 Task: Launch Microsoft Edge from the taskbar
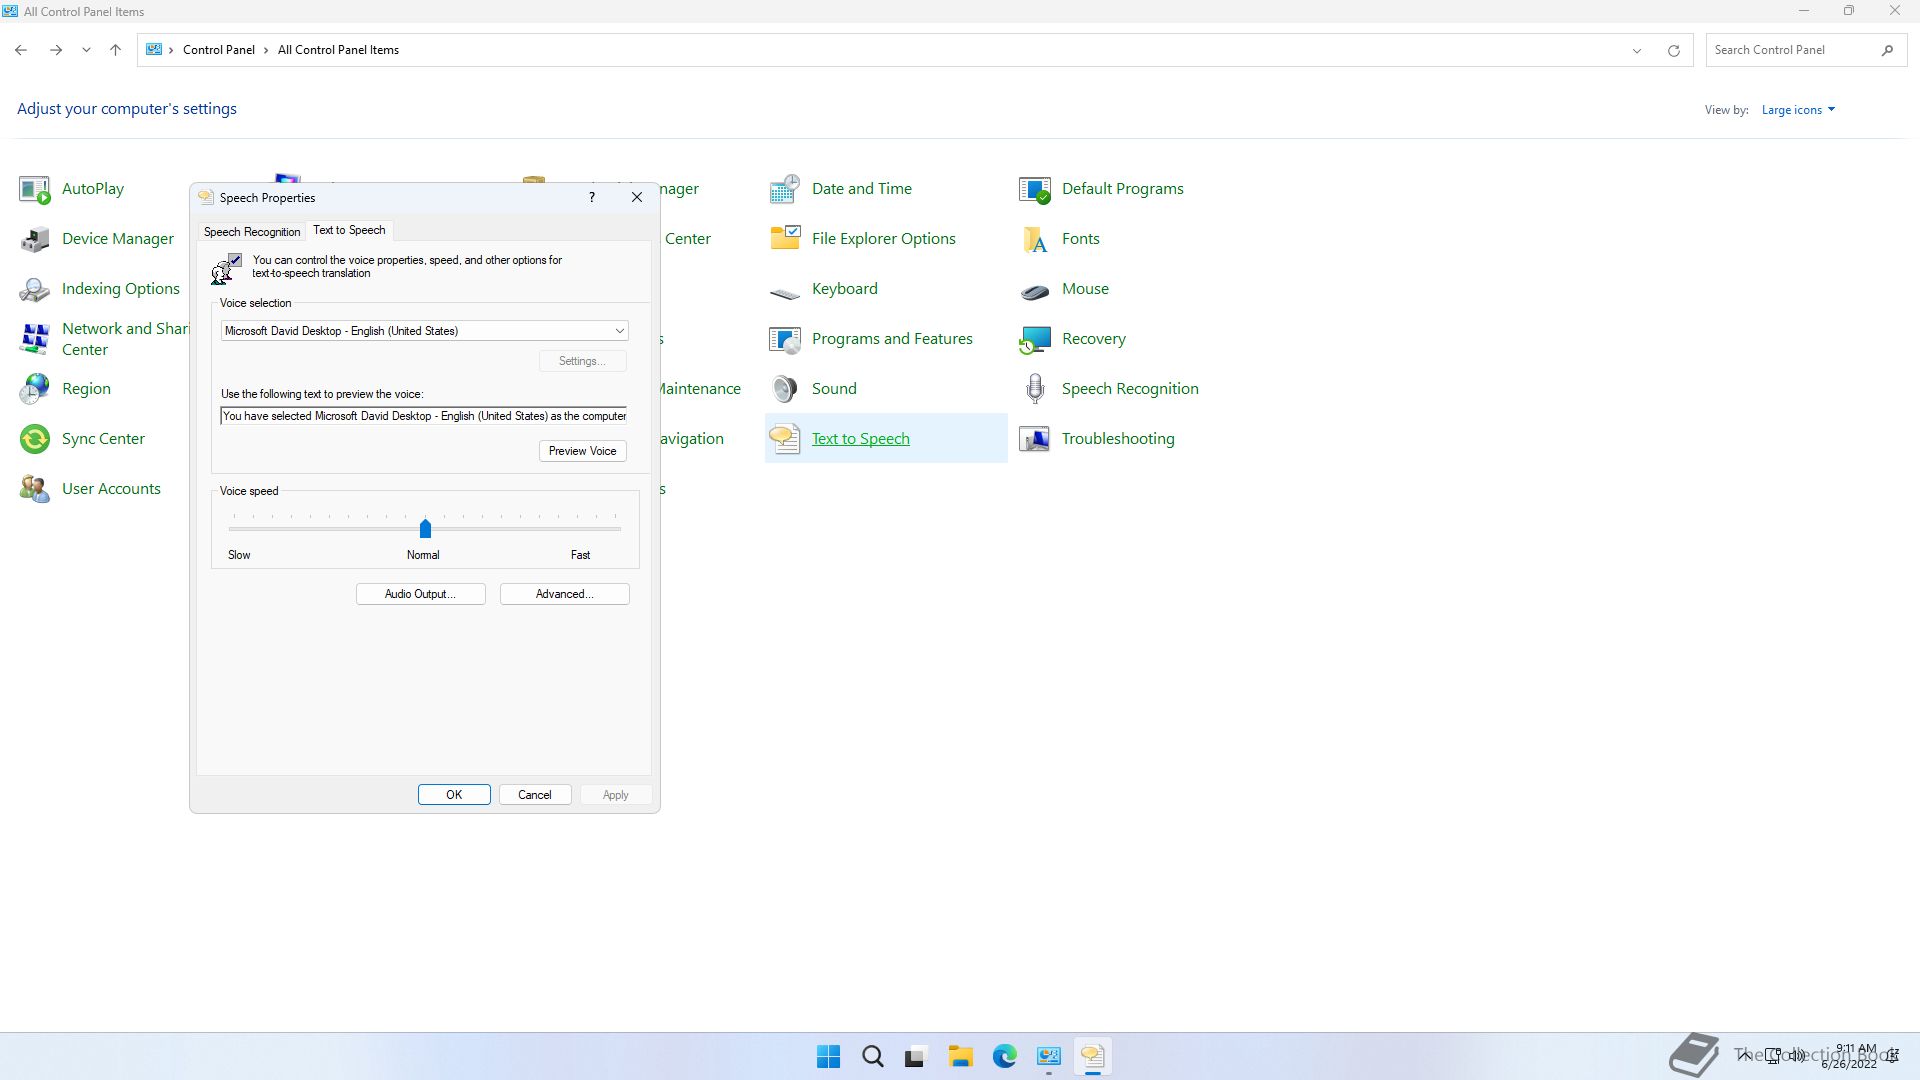point(1004,1057)
